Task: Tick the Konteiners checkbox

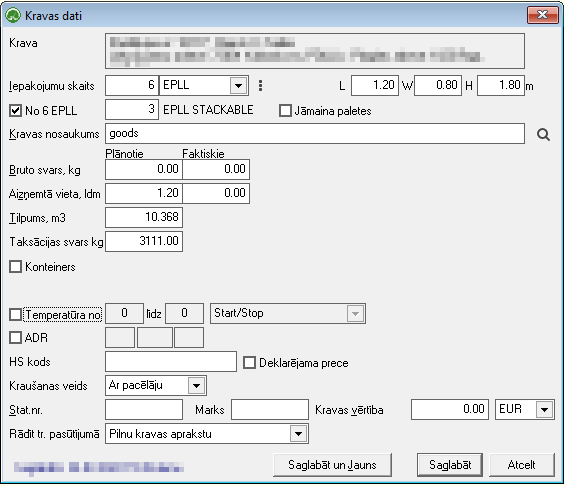Action: 15,267
